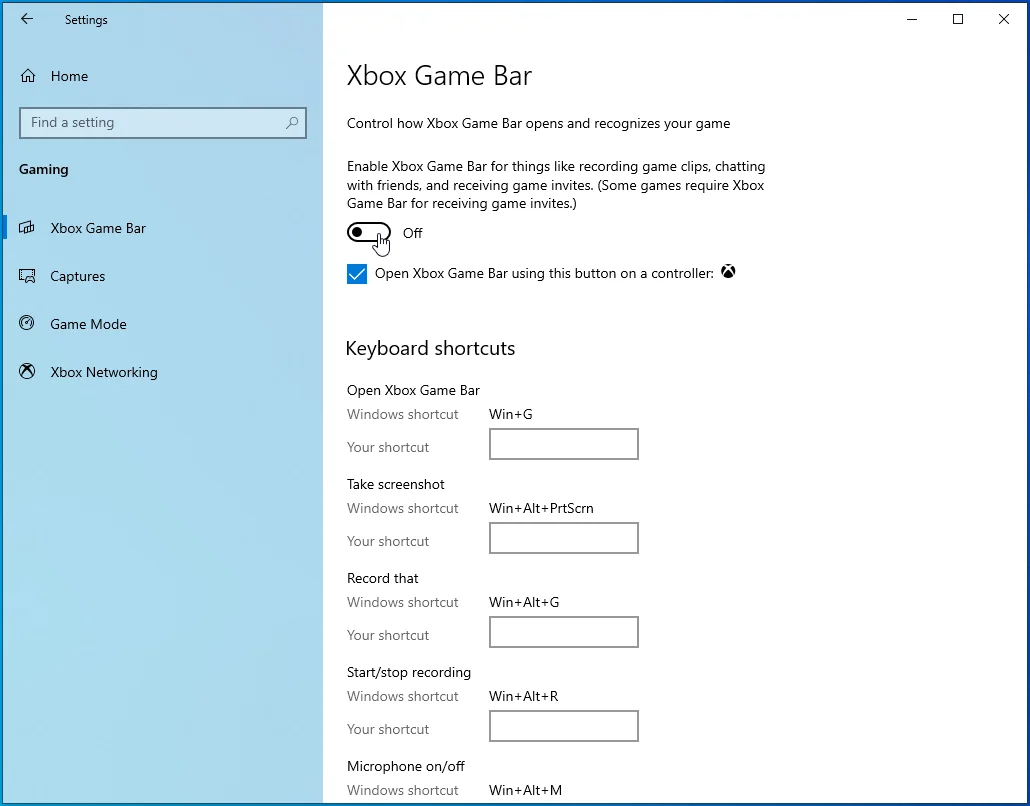Click Your shortcut field for Record that
Image resolution: width=1030 pixels, height=806 pixels.
tap(564, 632)
